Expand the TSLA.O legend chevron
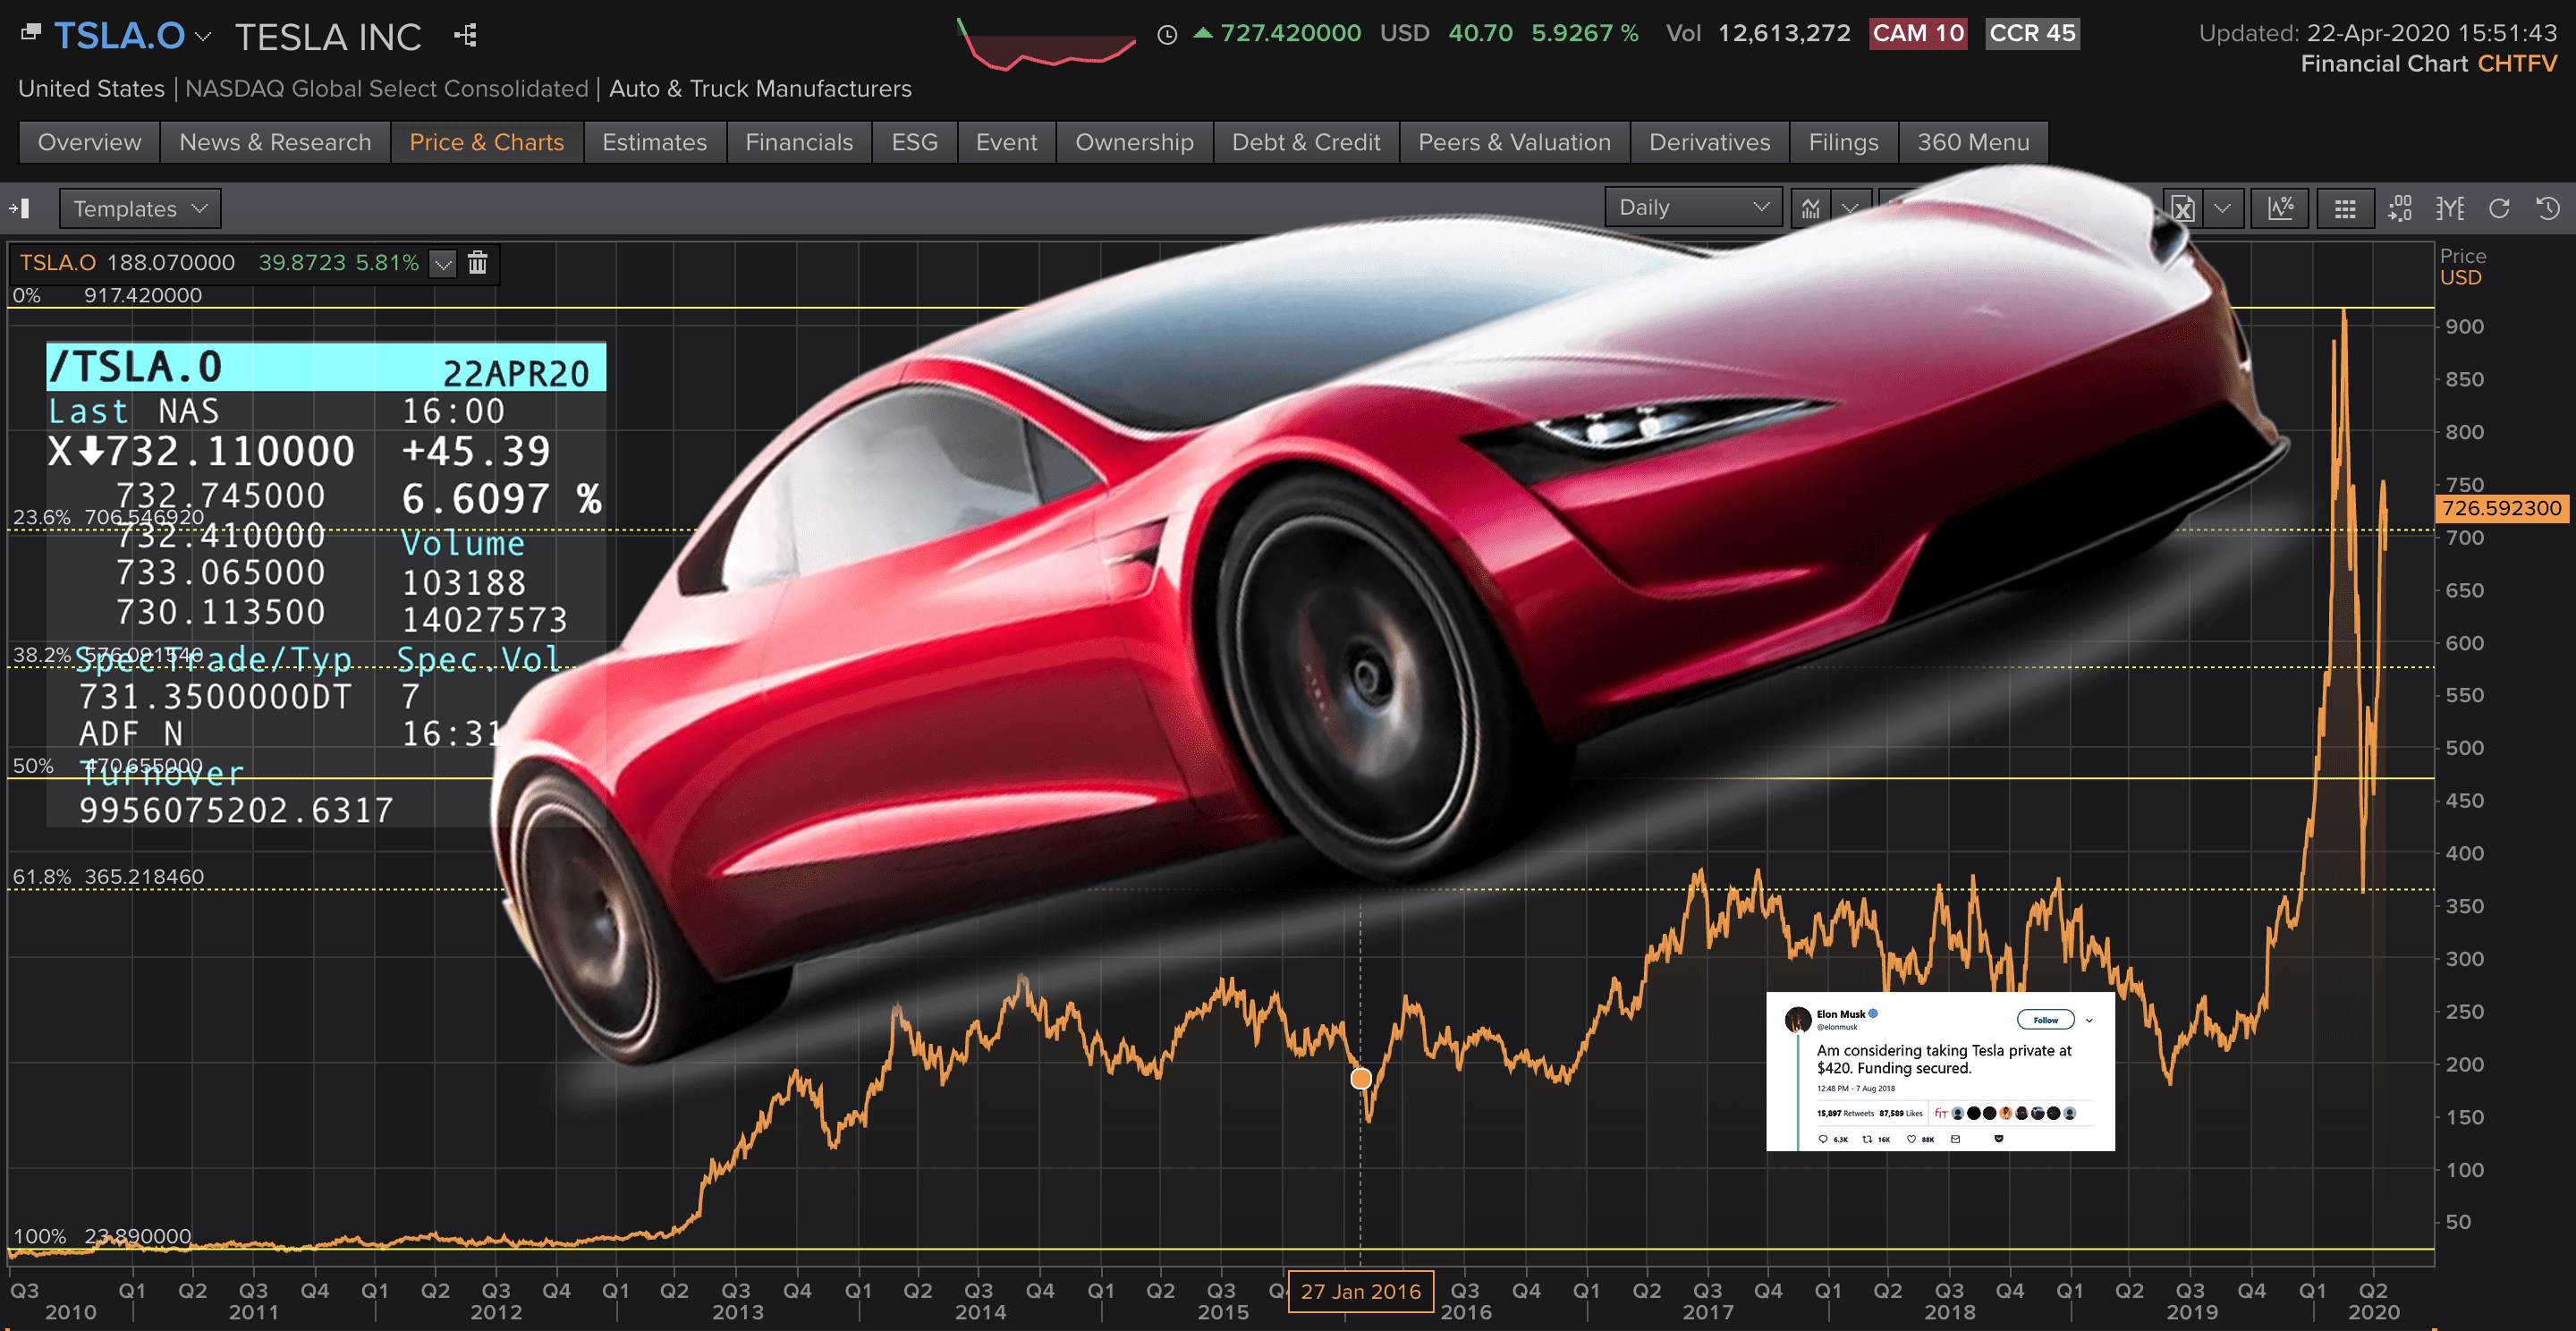2576x1331 pixels. tap(443, 263)
